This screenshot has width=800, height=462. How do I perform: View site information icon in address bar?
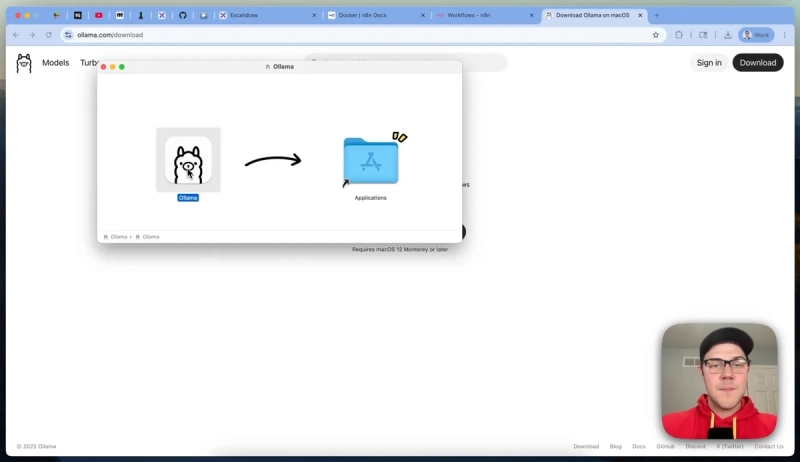pyautogui.click(x=68, y=35)
